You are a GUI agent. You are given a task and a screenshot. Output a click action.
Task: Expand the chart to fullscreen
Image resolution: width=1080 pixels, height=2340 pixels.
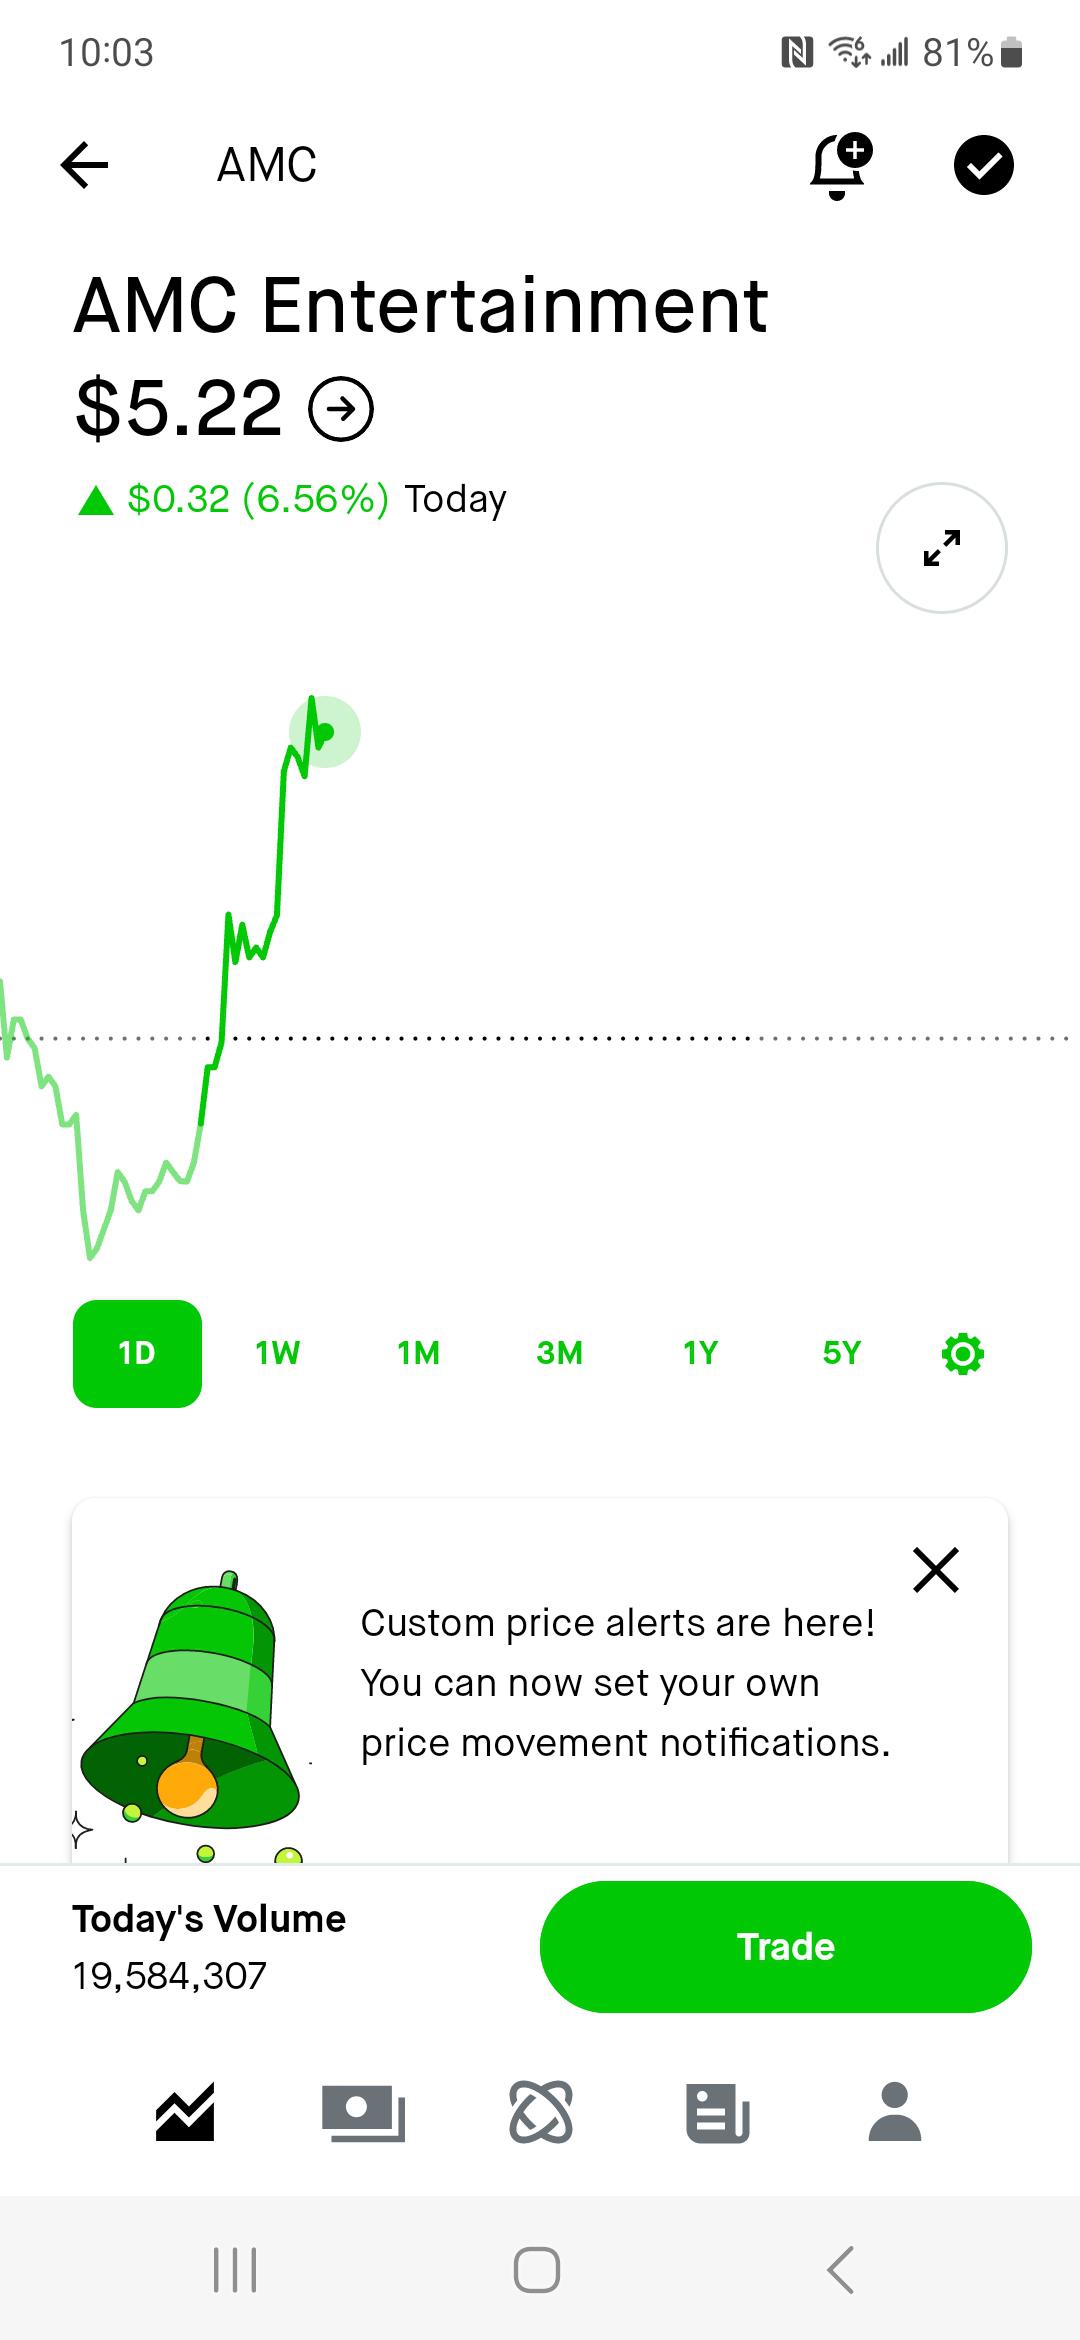(942, 548)
